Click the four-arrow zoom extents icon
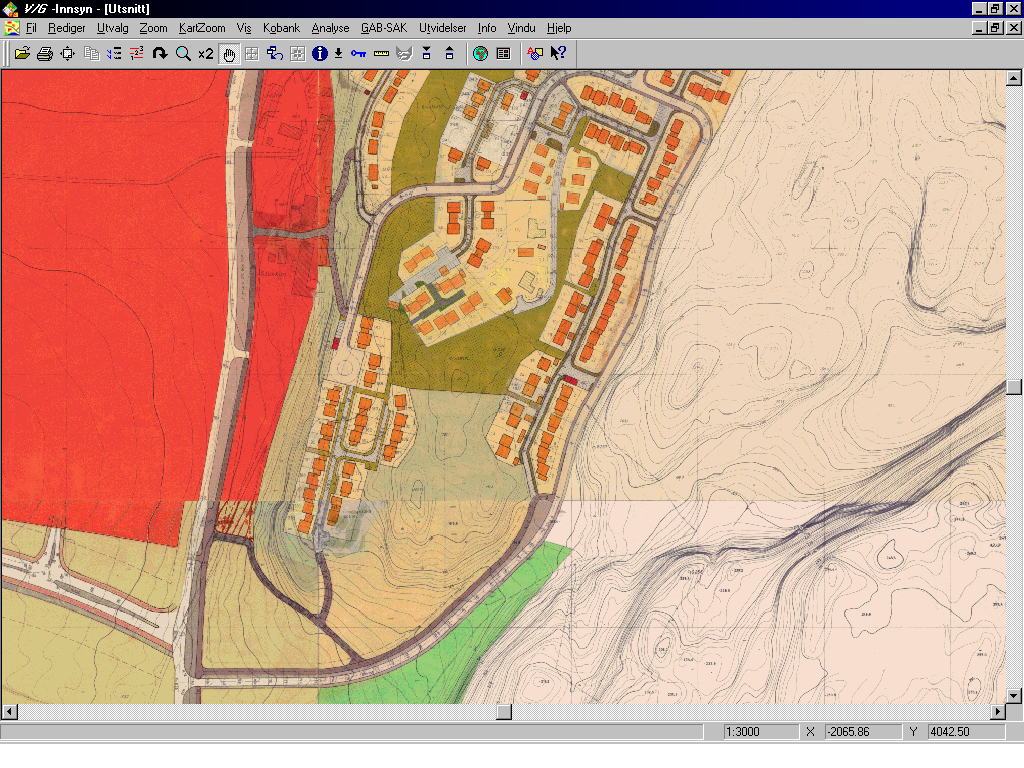The width and height of the screenshot is (1024, 768). [x=67, y=54]
